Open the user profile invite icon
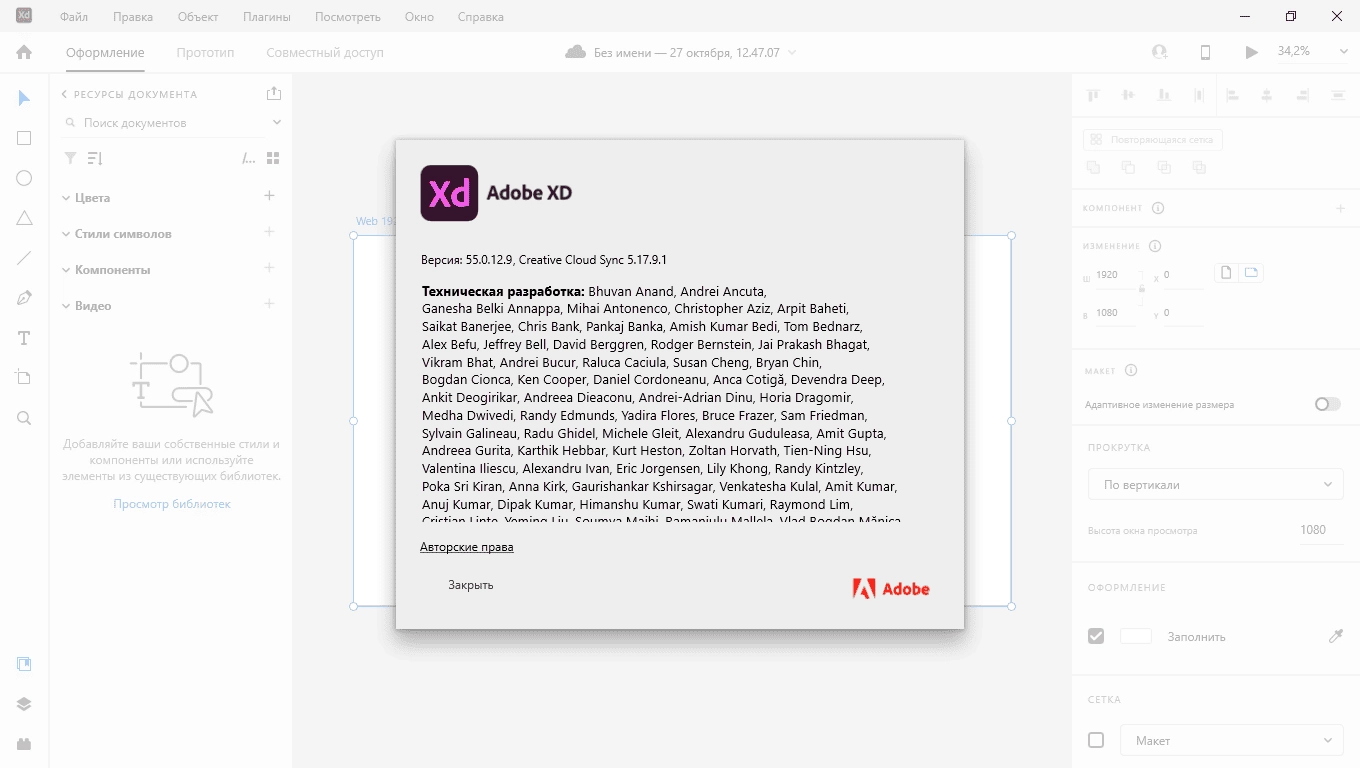Screen dimensions: 1360x768 point(1160,52)
